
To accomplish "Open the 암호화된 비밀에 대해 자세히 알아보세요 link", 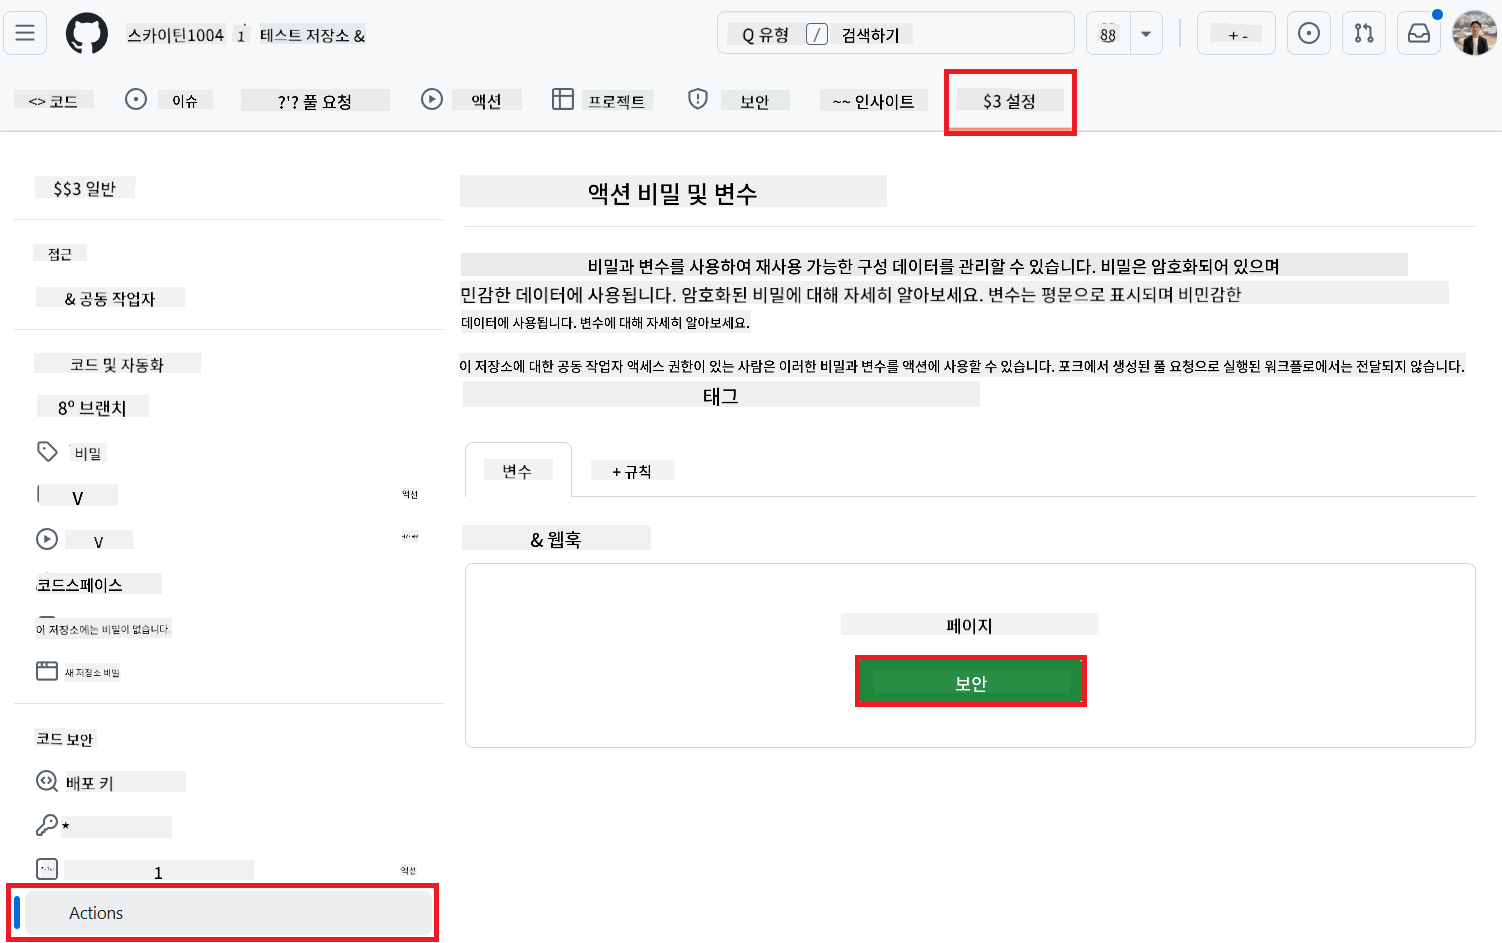I will tap(832, 294).
